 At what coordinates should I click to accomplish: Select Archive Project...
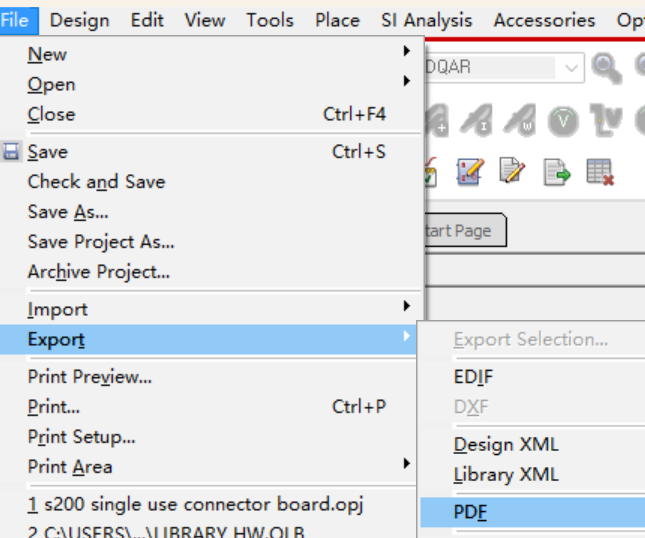(212, 272)
